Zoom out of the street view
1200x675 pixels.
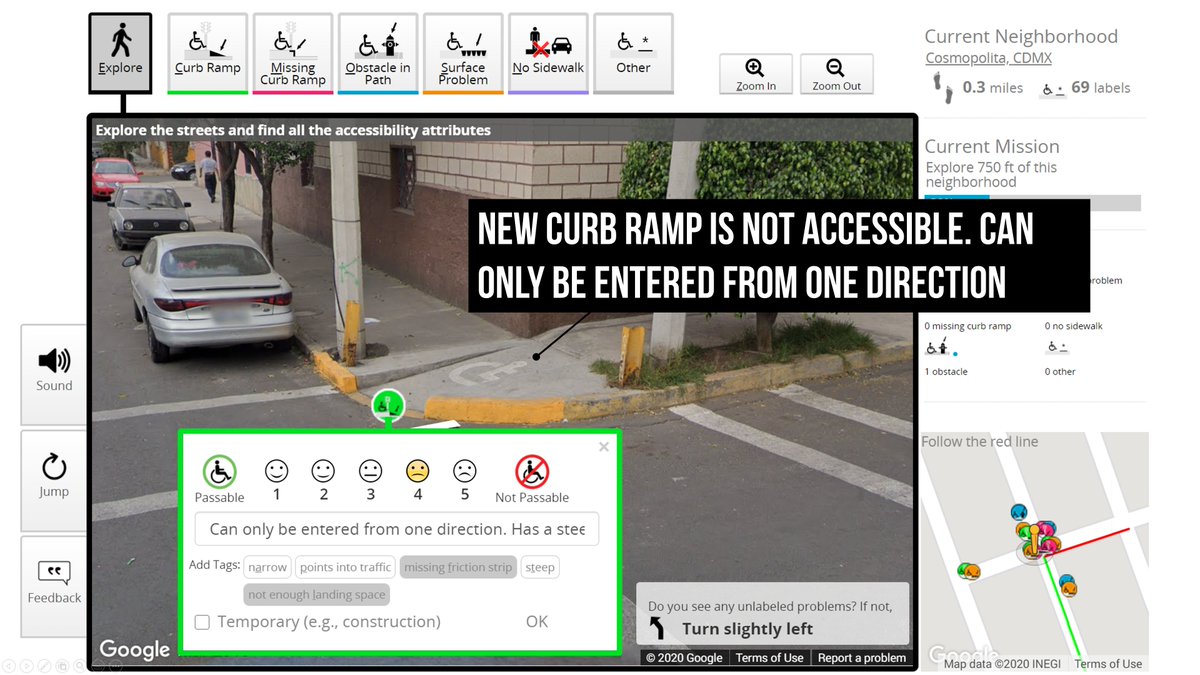(x=837, y=74)
